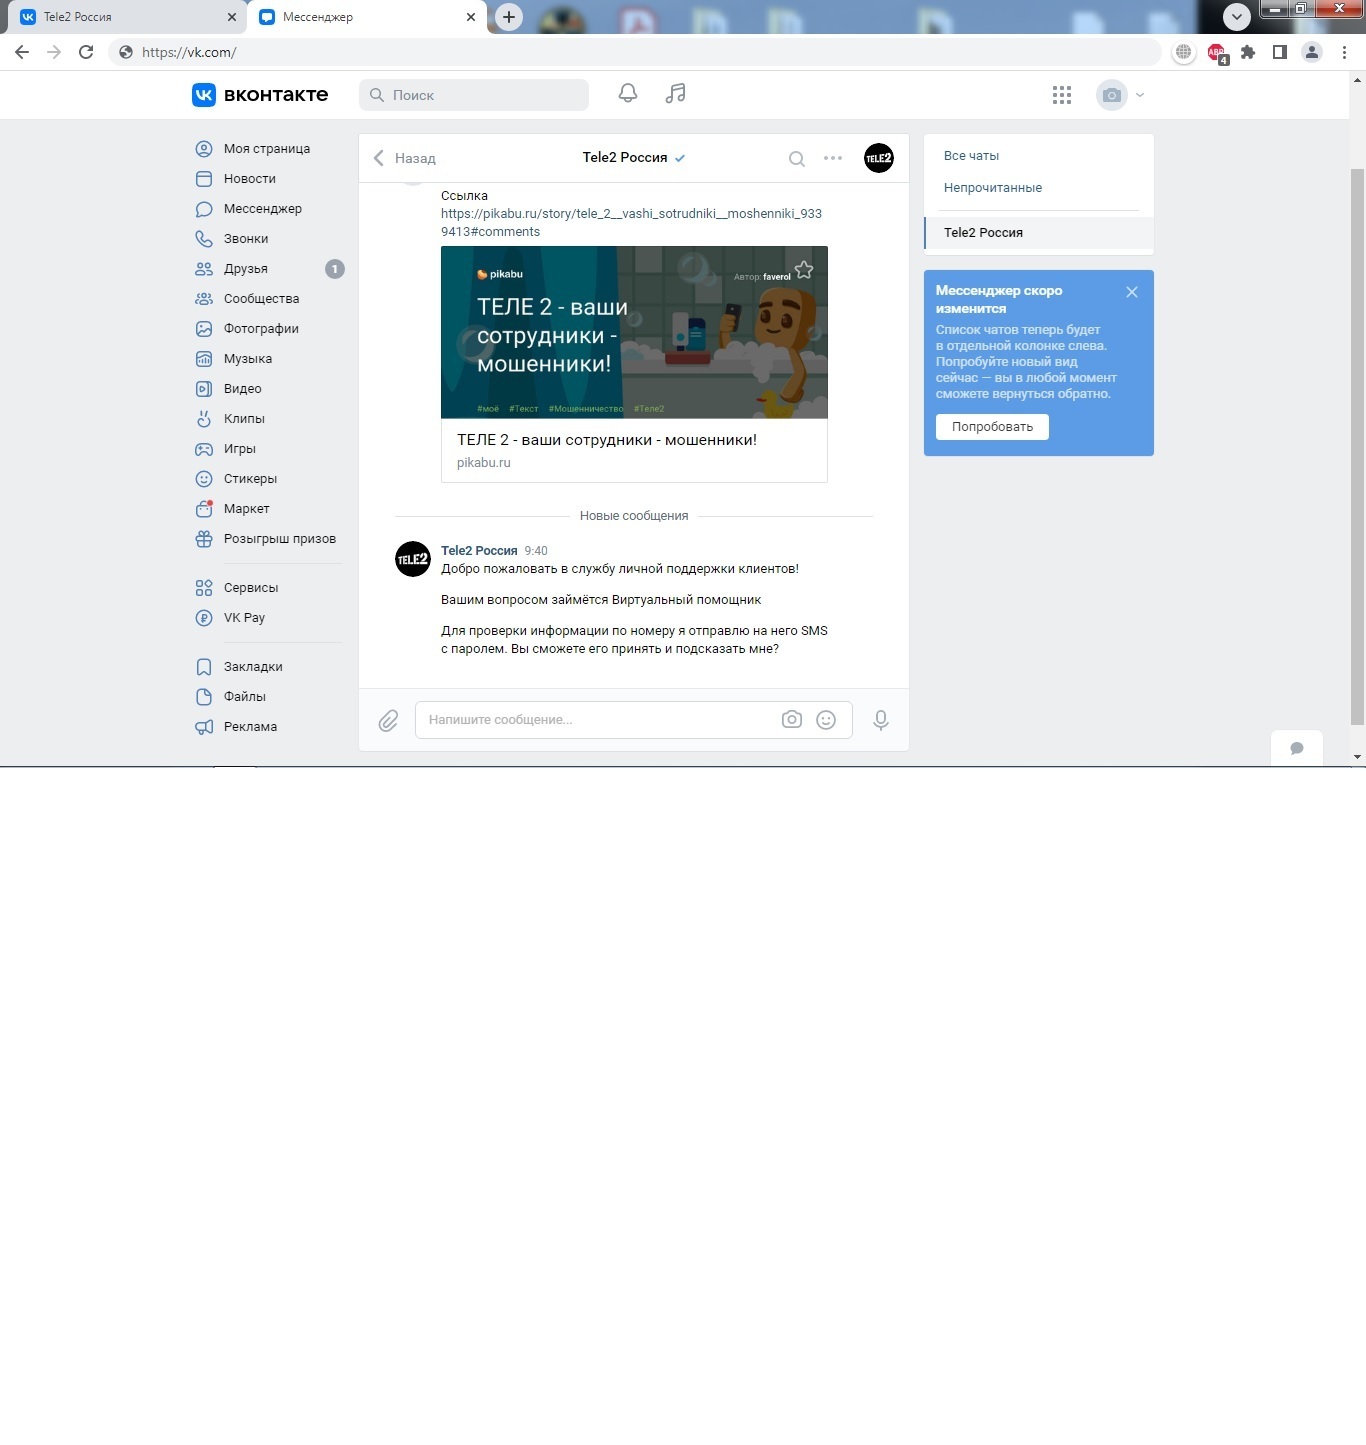This screenshot has width=1366, height=1445.
Task: Attach a photo with the camera icon
Action: [792, 720]
